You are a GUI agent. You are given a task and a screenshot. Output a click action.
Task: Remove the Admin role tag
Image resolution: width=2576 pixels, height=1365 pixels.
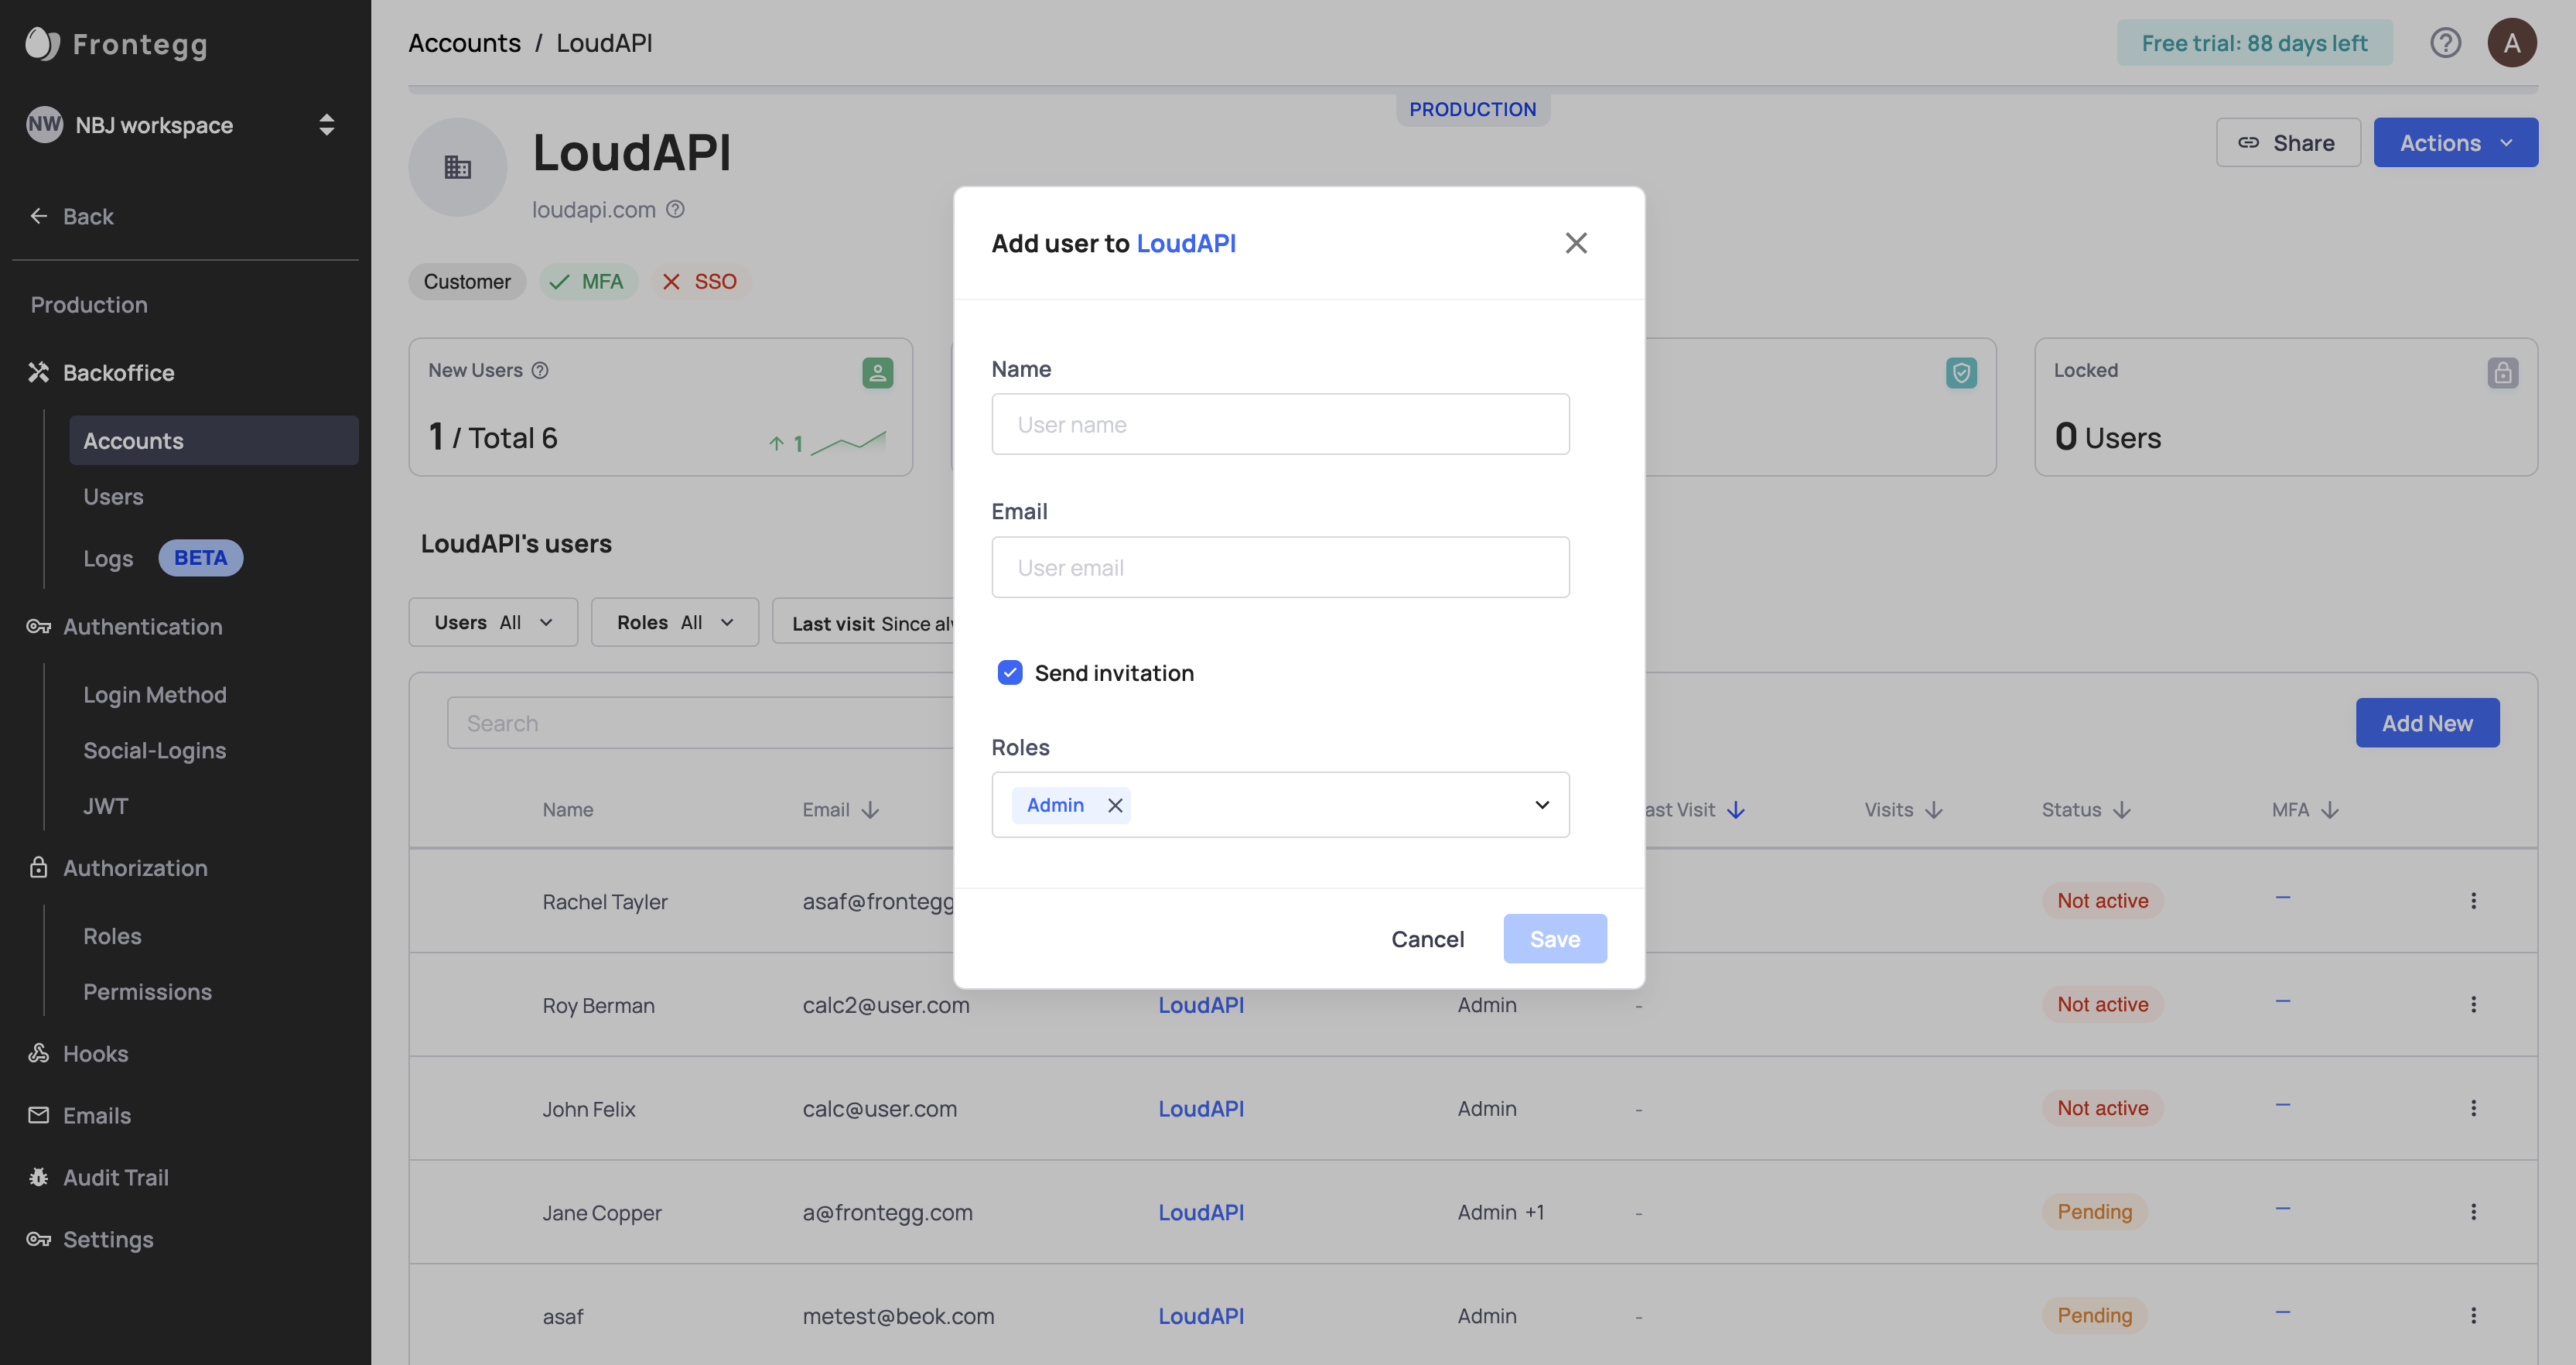click(x=1115, y=805)
